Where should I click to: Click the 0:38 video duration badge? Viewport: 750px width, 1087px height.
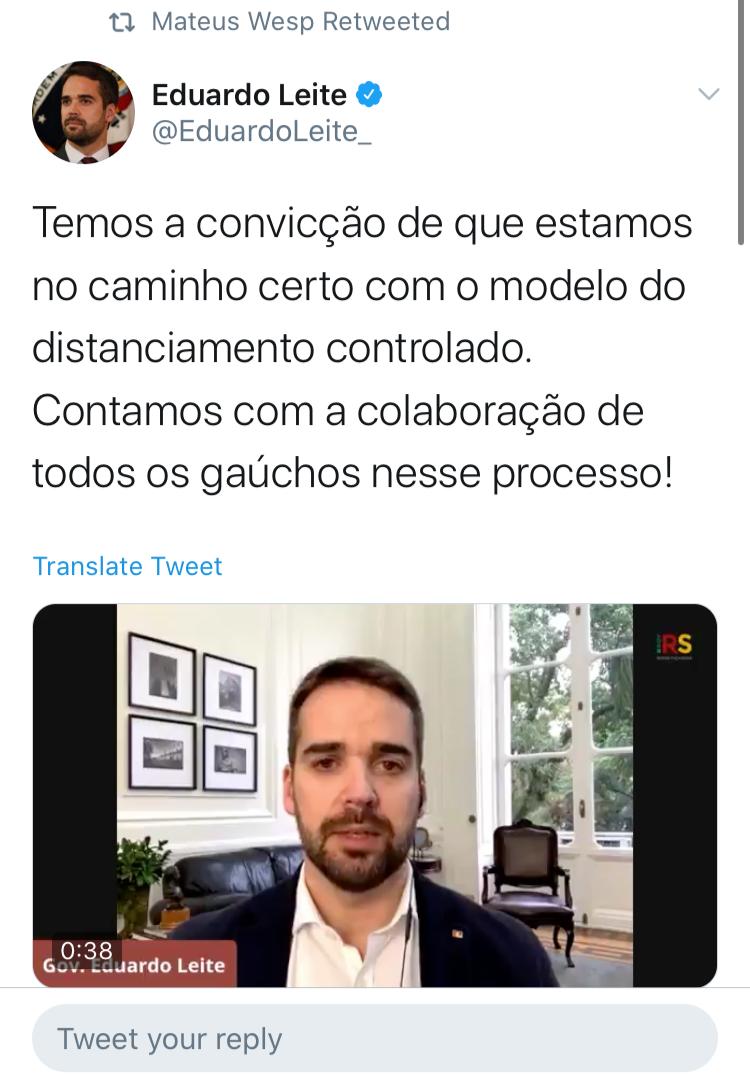click(x=87, y=950)
